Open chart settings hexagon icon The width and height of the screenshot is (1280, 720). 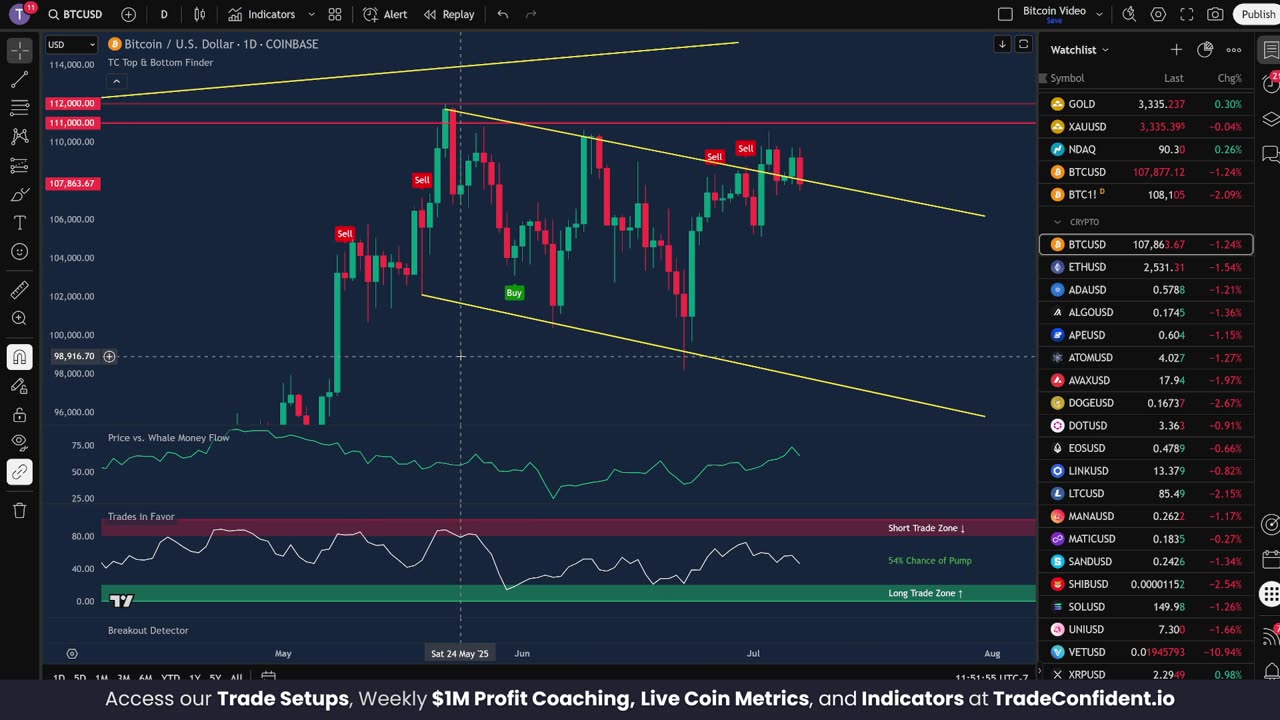coord(1158,14)
